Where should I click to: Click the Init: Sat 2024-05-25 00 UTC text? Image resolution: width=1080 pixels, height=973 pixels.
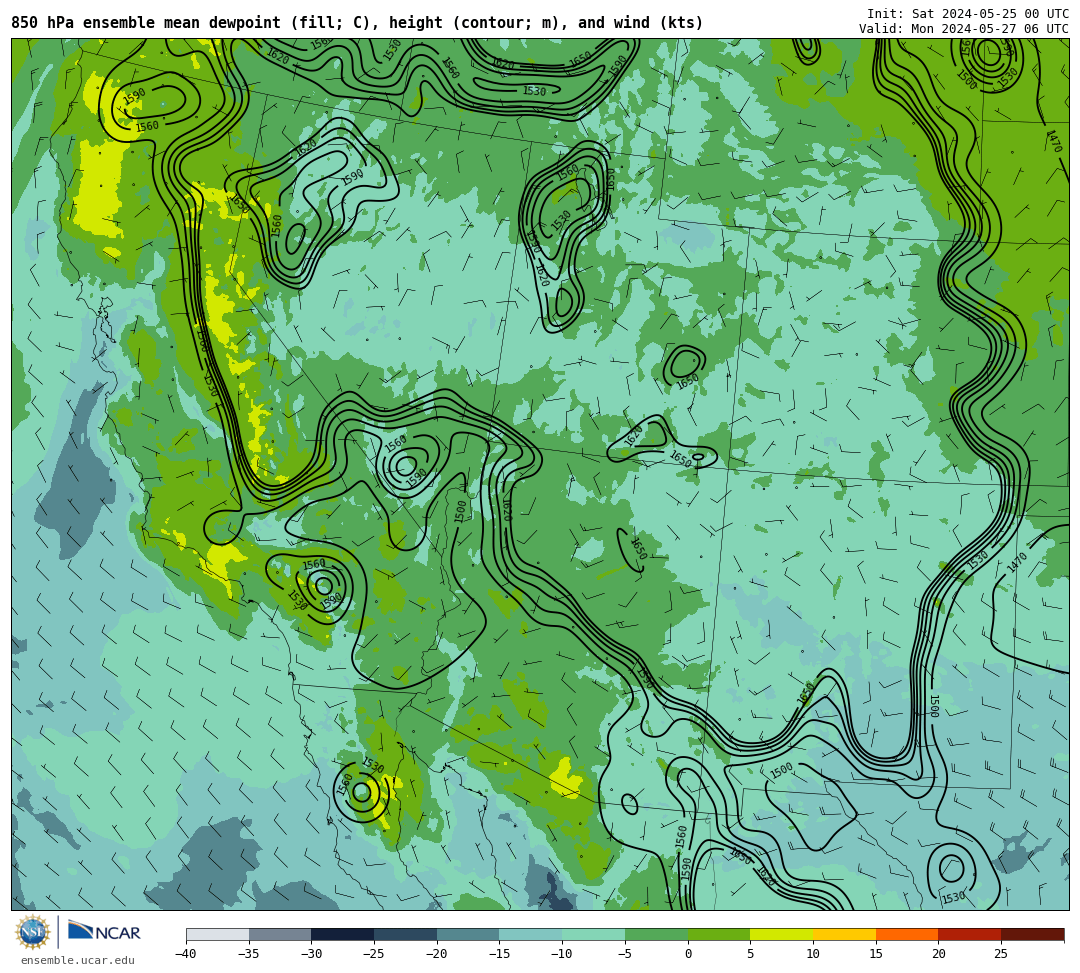tap(968, 14)
